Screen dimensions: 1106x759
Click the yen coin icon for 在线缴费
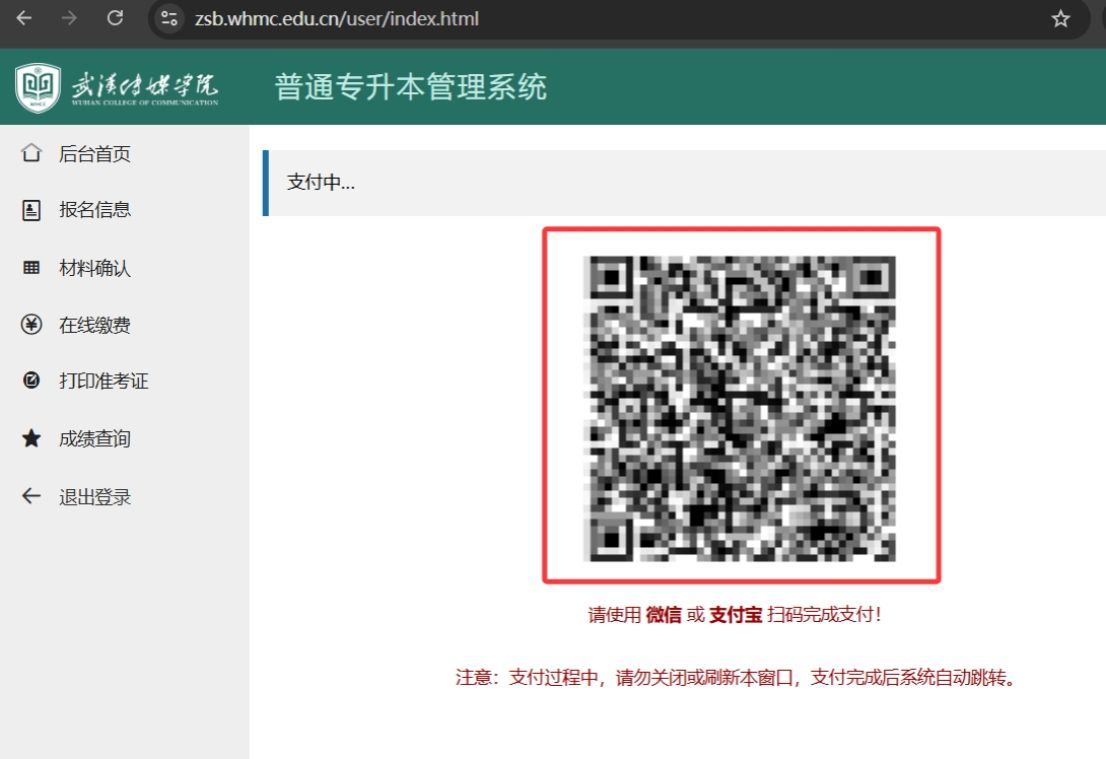32,325
